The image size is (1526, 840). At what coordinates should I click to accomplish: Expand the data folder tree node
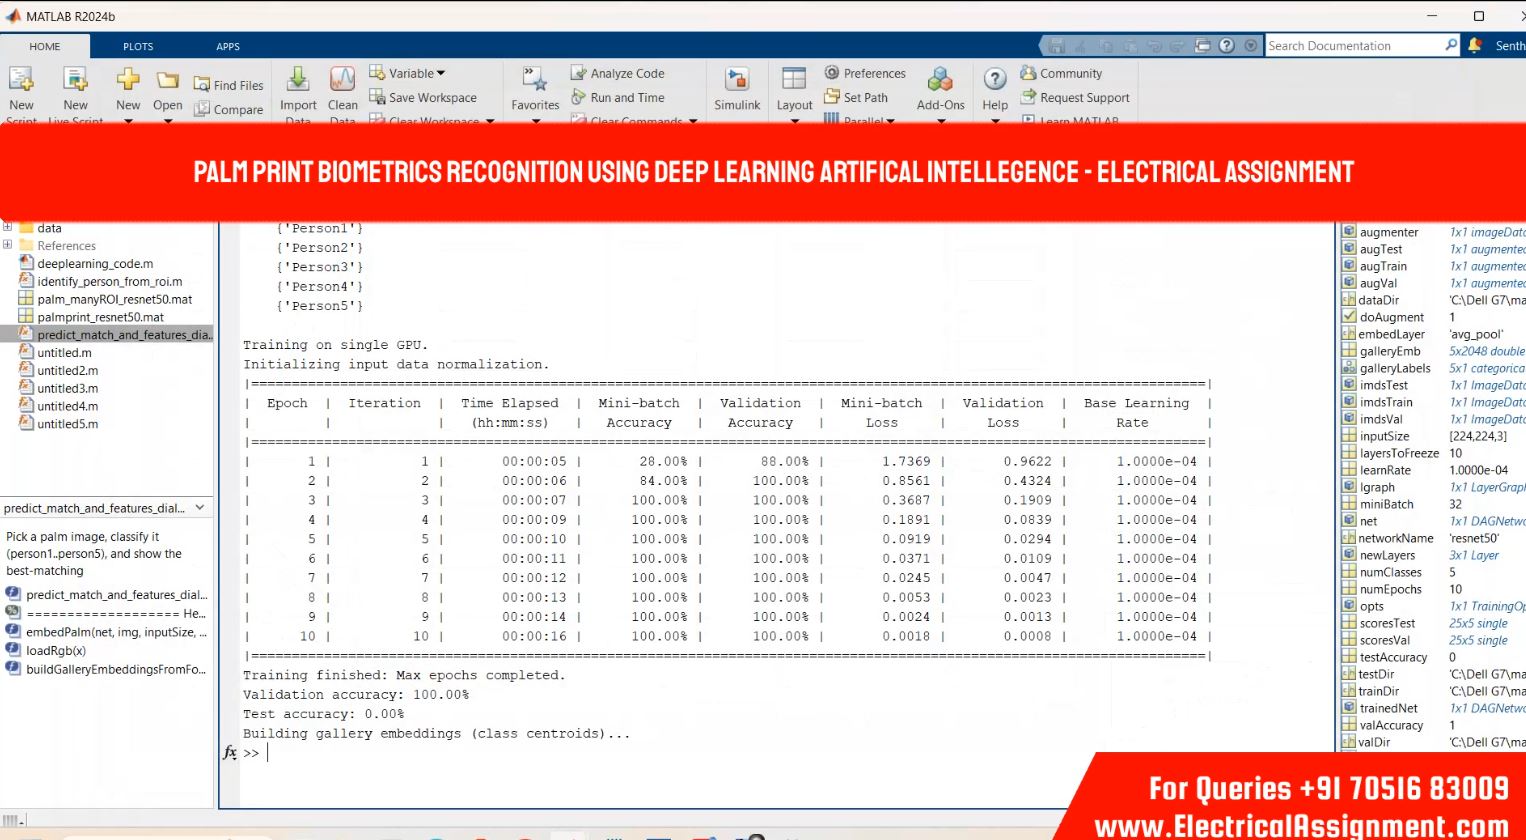coord(8,228)
